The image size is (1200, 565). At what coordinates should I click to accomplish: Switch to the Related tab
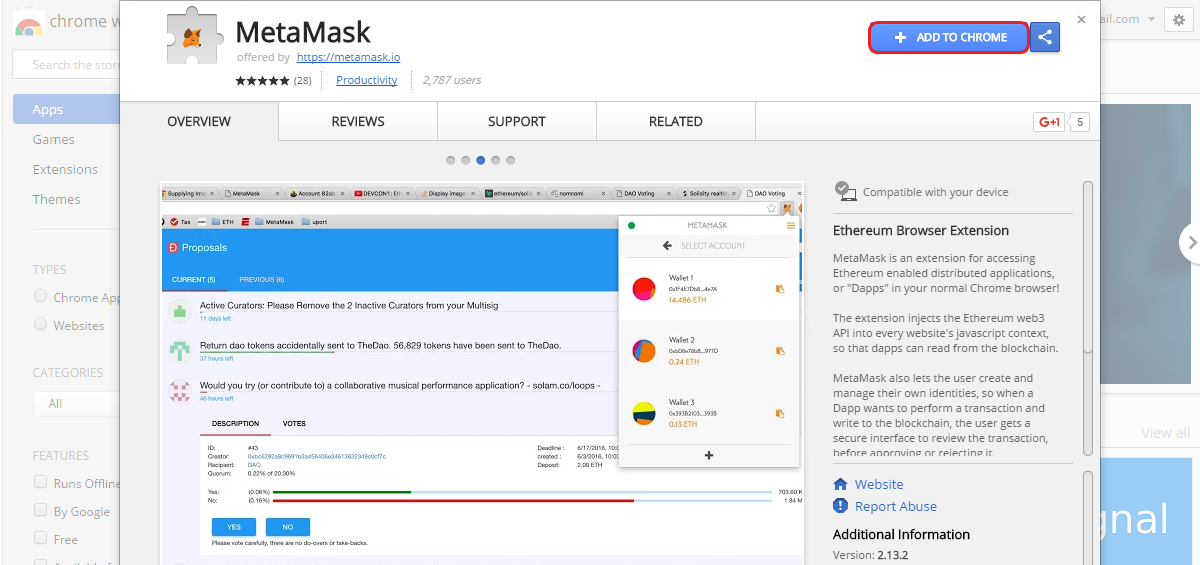click(x=676, y=121)
